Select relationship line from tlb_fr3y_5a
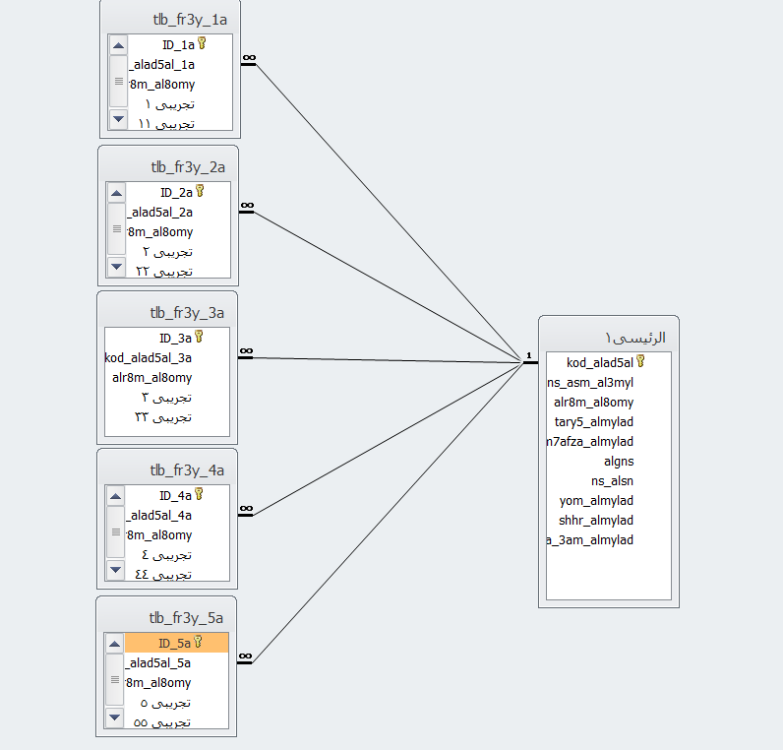Viewport: 783px width, 750px height. click(x=388, y=512)
